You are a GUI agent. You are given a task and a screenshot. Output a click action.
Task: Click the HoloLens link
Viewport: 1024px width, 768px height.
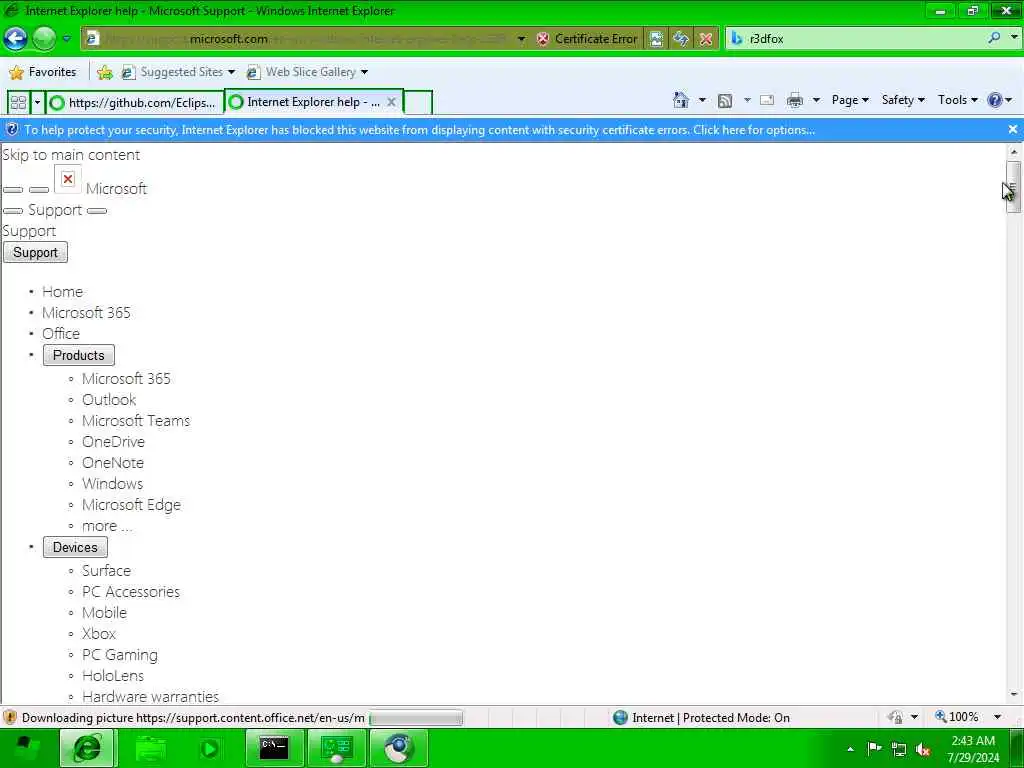[x=113, y=676]
